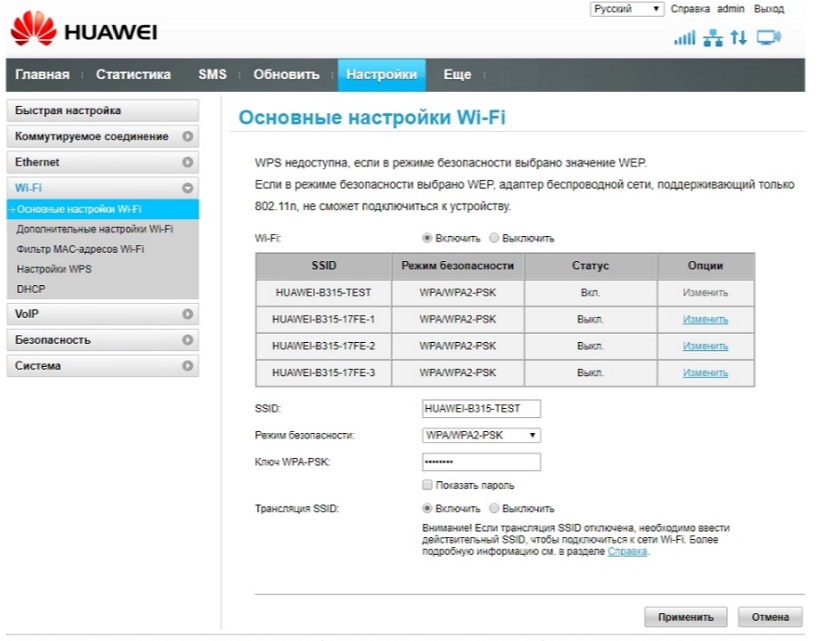Check the mobile signal strength icon
Screen dimensions: 832x641
(684, 38)
